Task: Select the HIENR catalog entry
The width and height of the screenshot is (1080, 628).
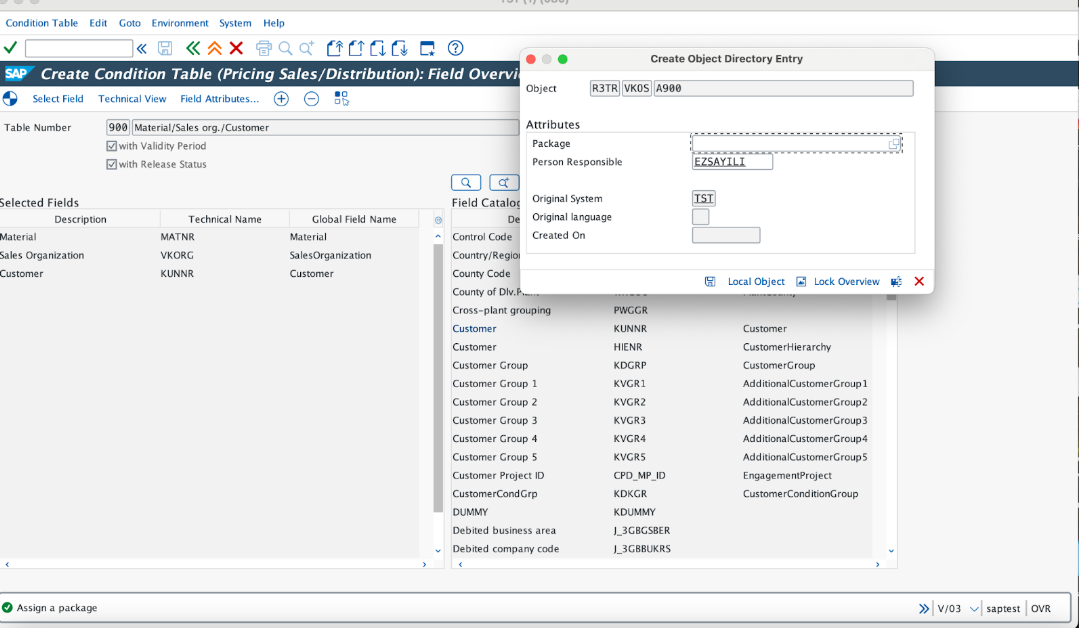Action: [627, 347]
